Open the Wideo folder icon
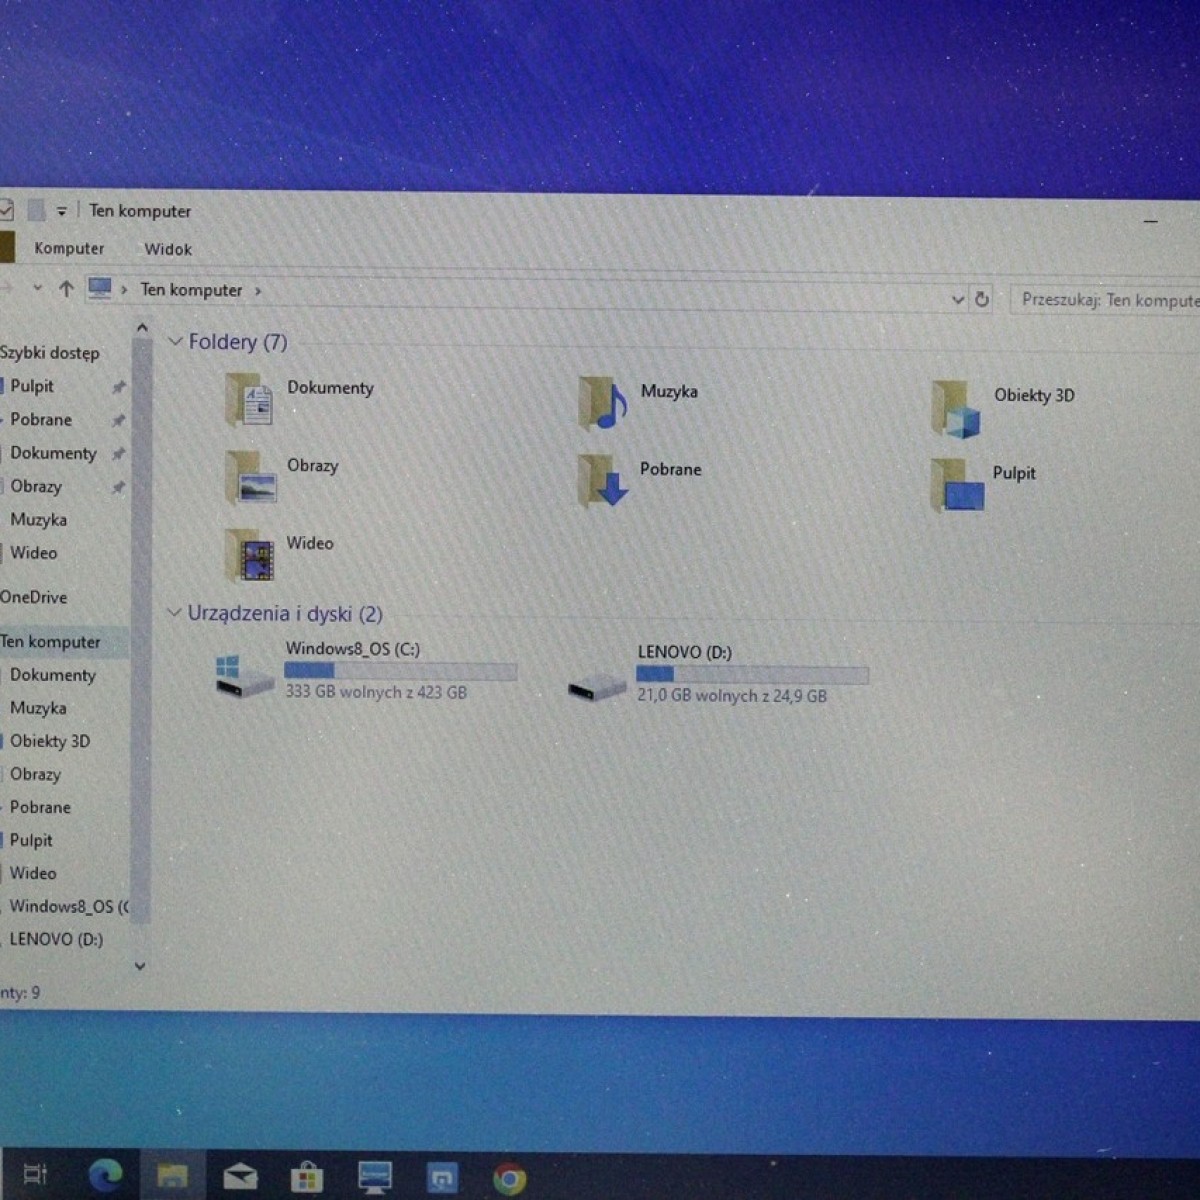The image size is (1200, 1200). [x=250, y=555]
